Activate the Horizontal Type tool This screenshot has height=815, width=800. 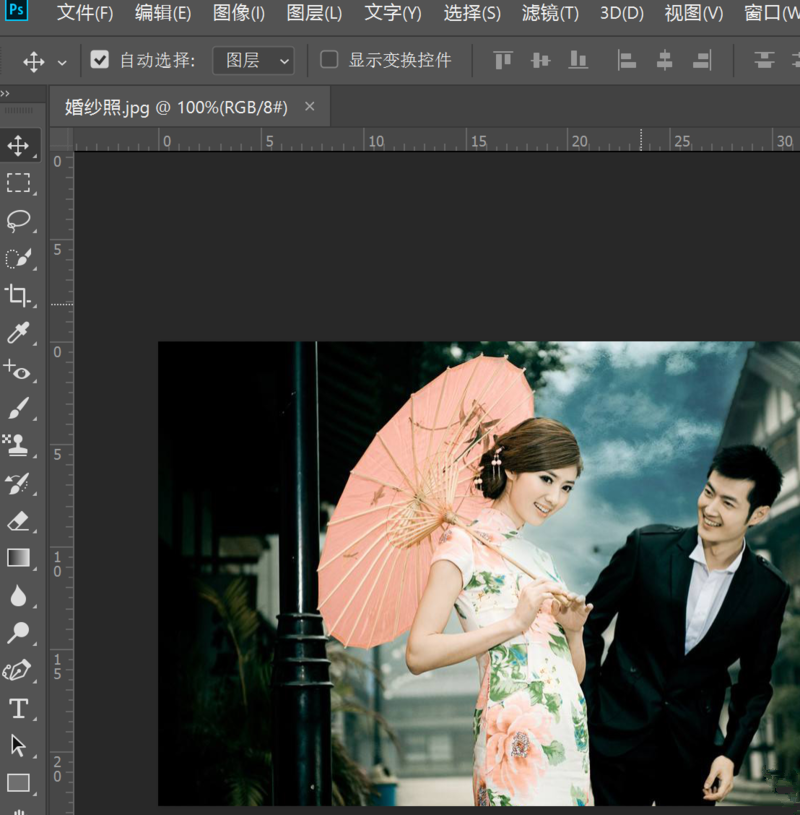pyautogui.click(x=18, y=709)
